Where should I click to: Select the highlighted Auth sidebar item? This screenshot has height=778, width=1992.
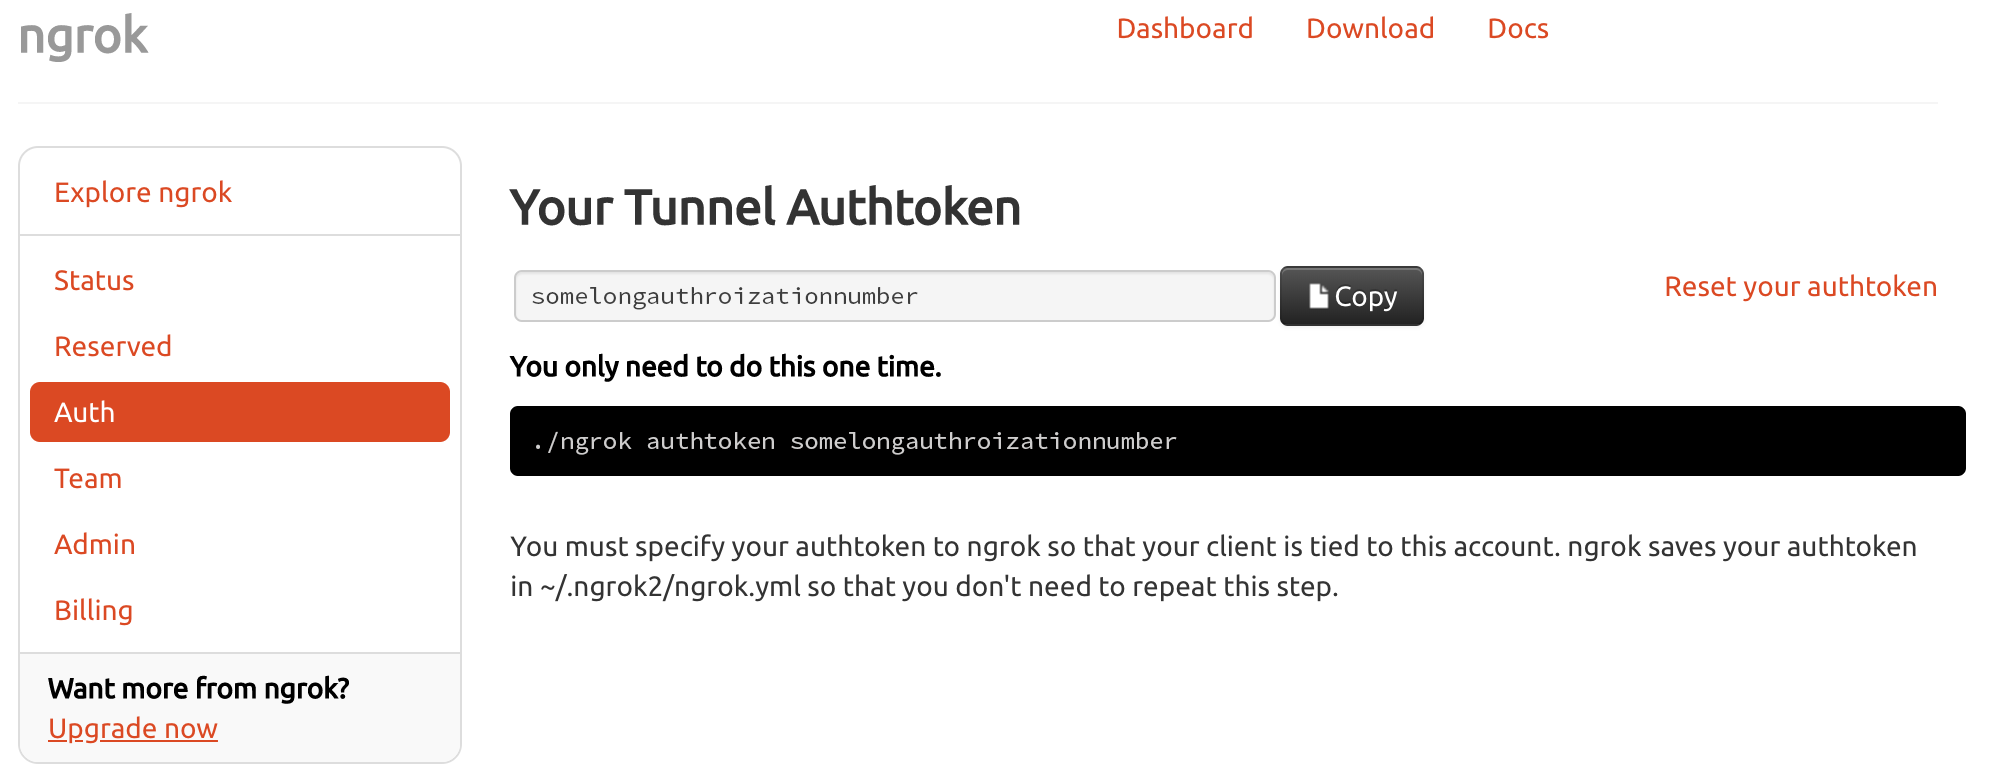[x=240, y=412]
